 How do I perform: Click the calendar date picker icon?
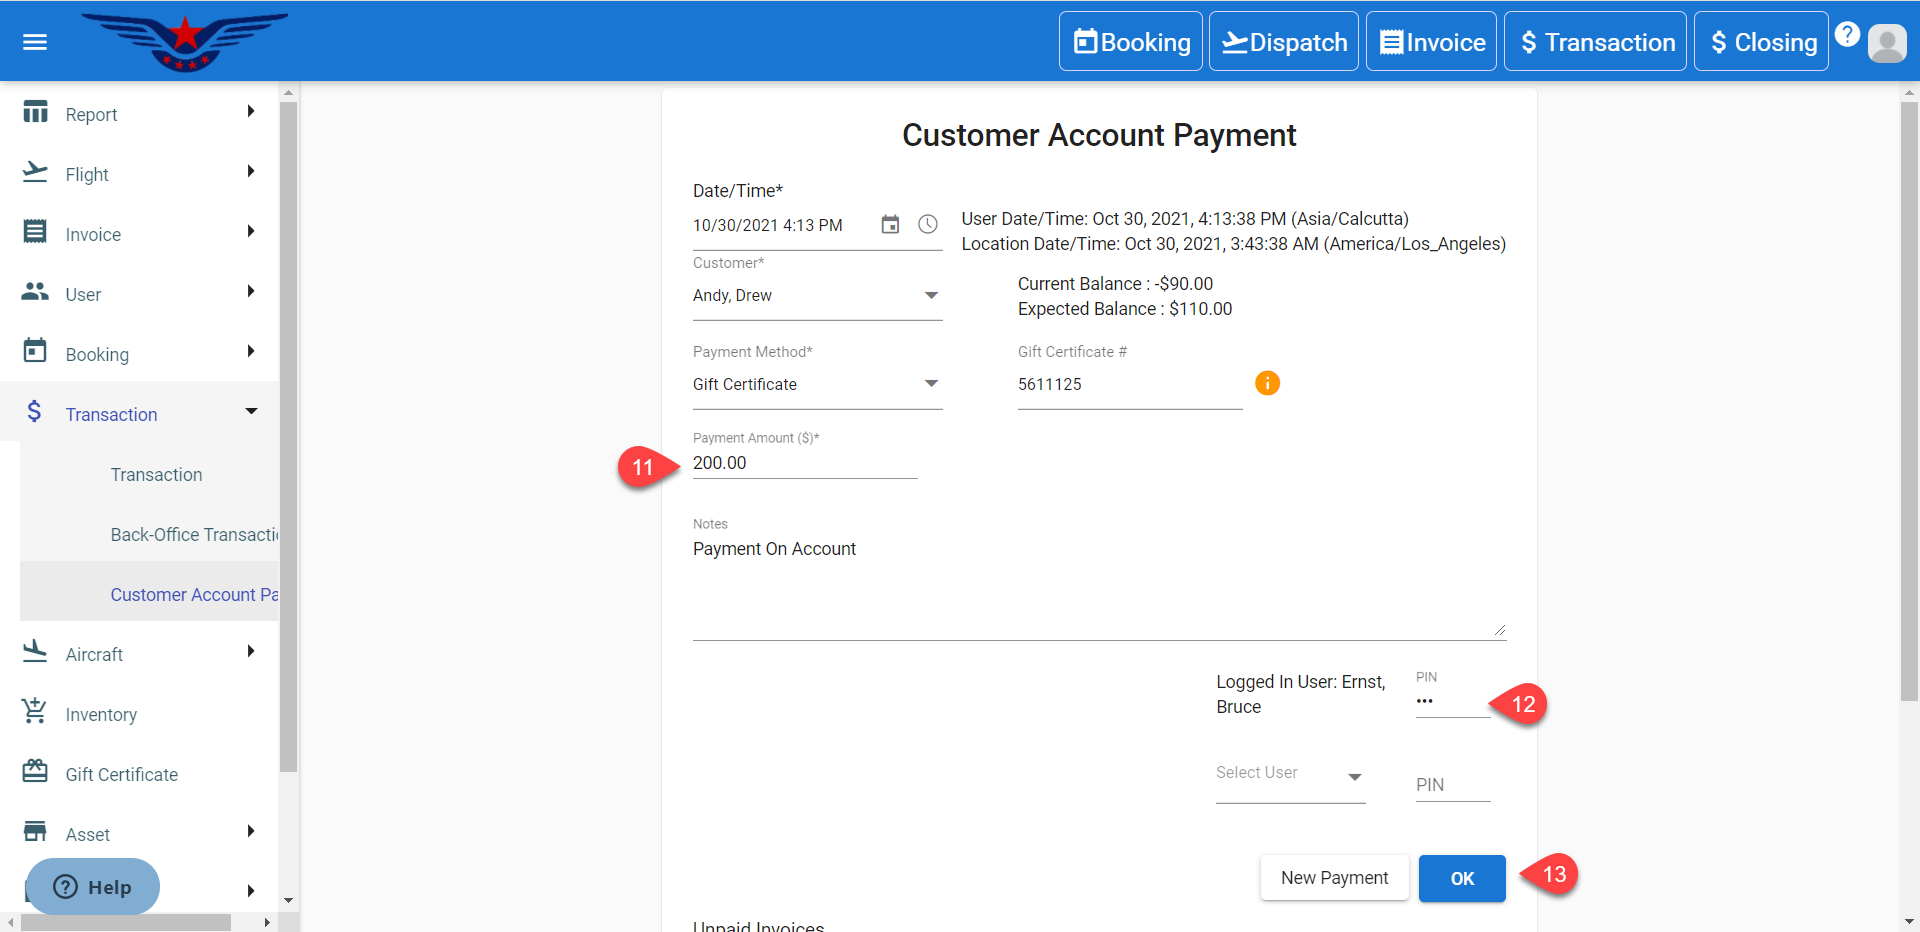tap(890, 225)
